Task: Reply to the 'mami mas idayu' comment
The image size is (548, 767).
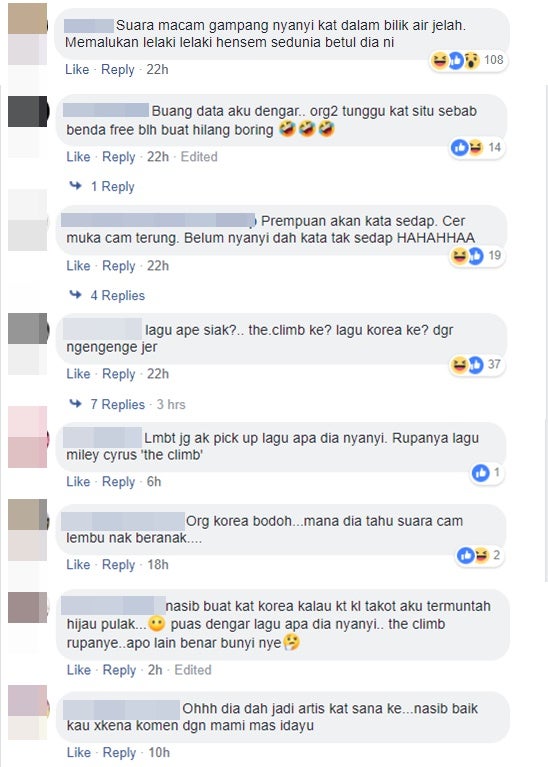Action: [119, 753]
